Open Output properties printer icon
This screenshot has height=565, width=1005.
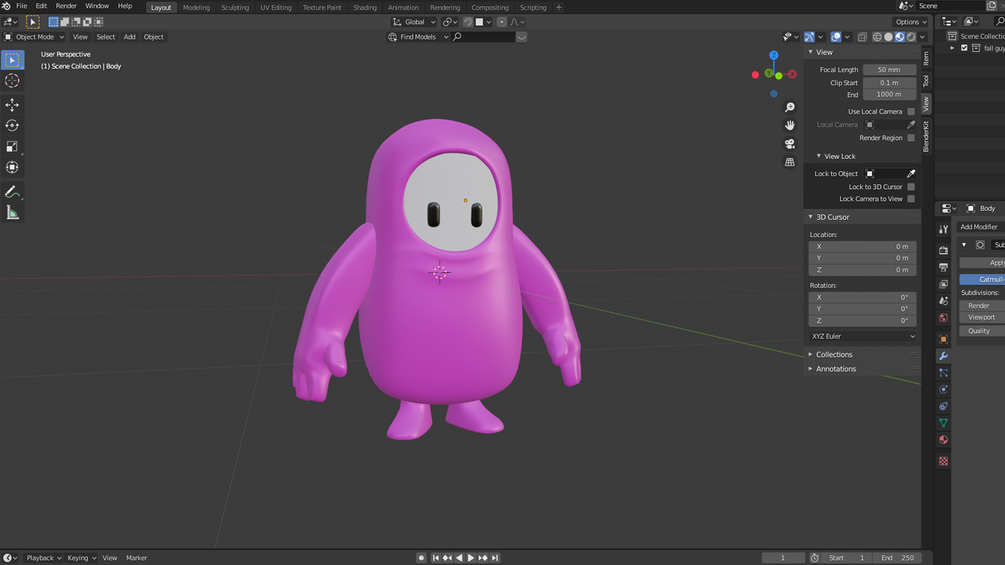click(x=943, y=267)
